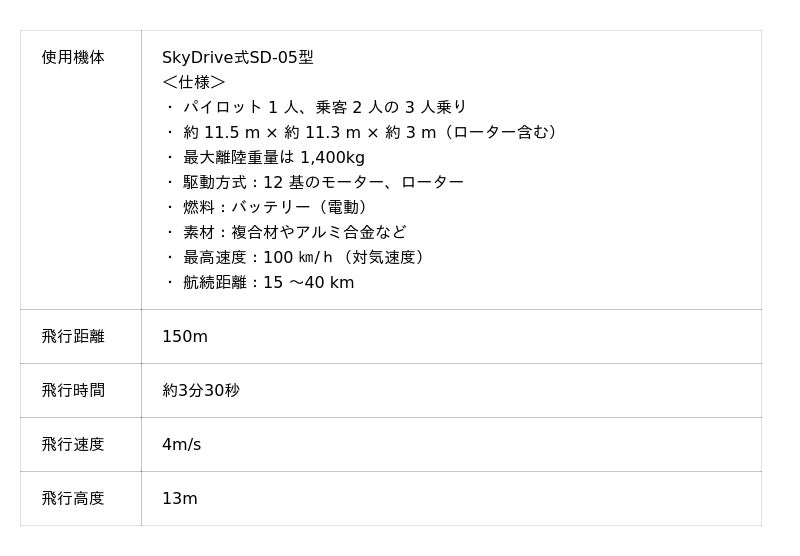This screenshot has width=800, height=556.
Task: Click the pilot and passenger capacity line
Action: pos(324,107)
